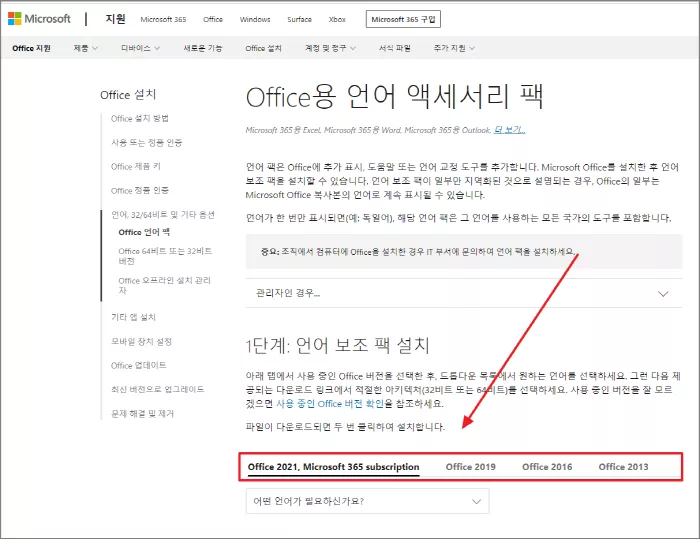Click the 더 보기 link under the title
This screenshot has width=700, height=539.
509,130
